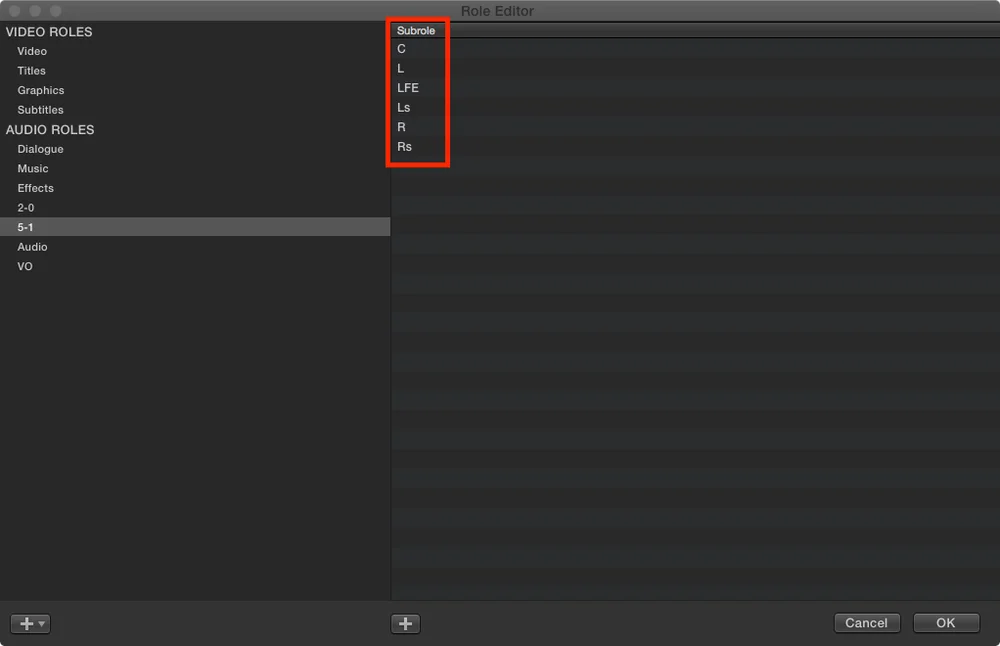Choose the Music audio role
The height and width of the screenshot is (646, 1000).
[x=195, y=168]
